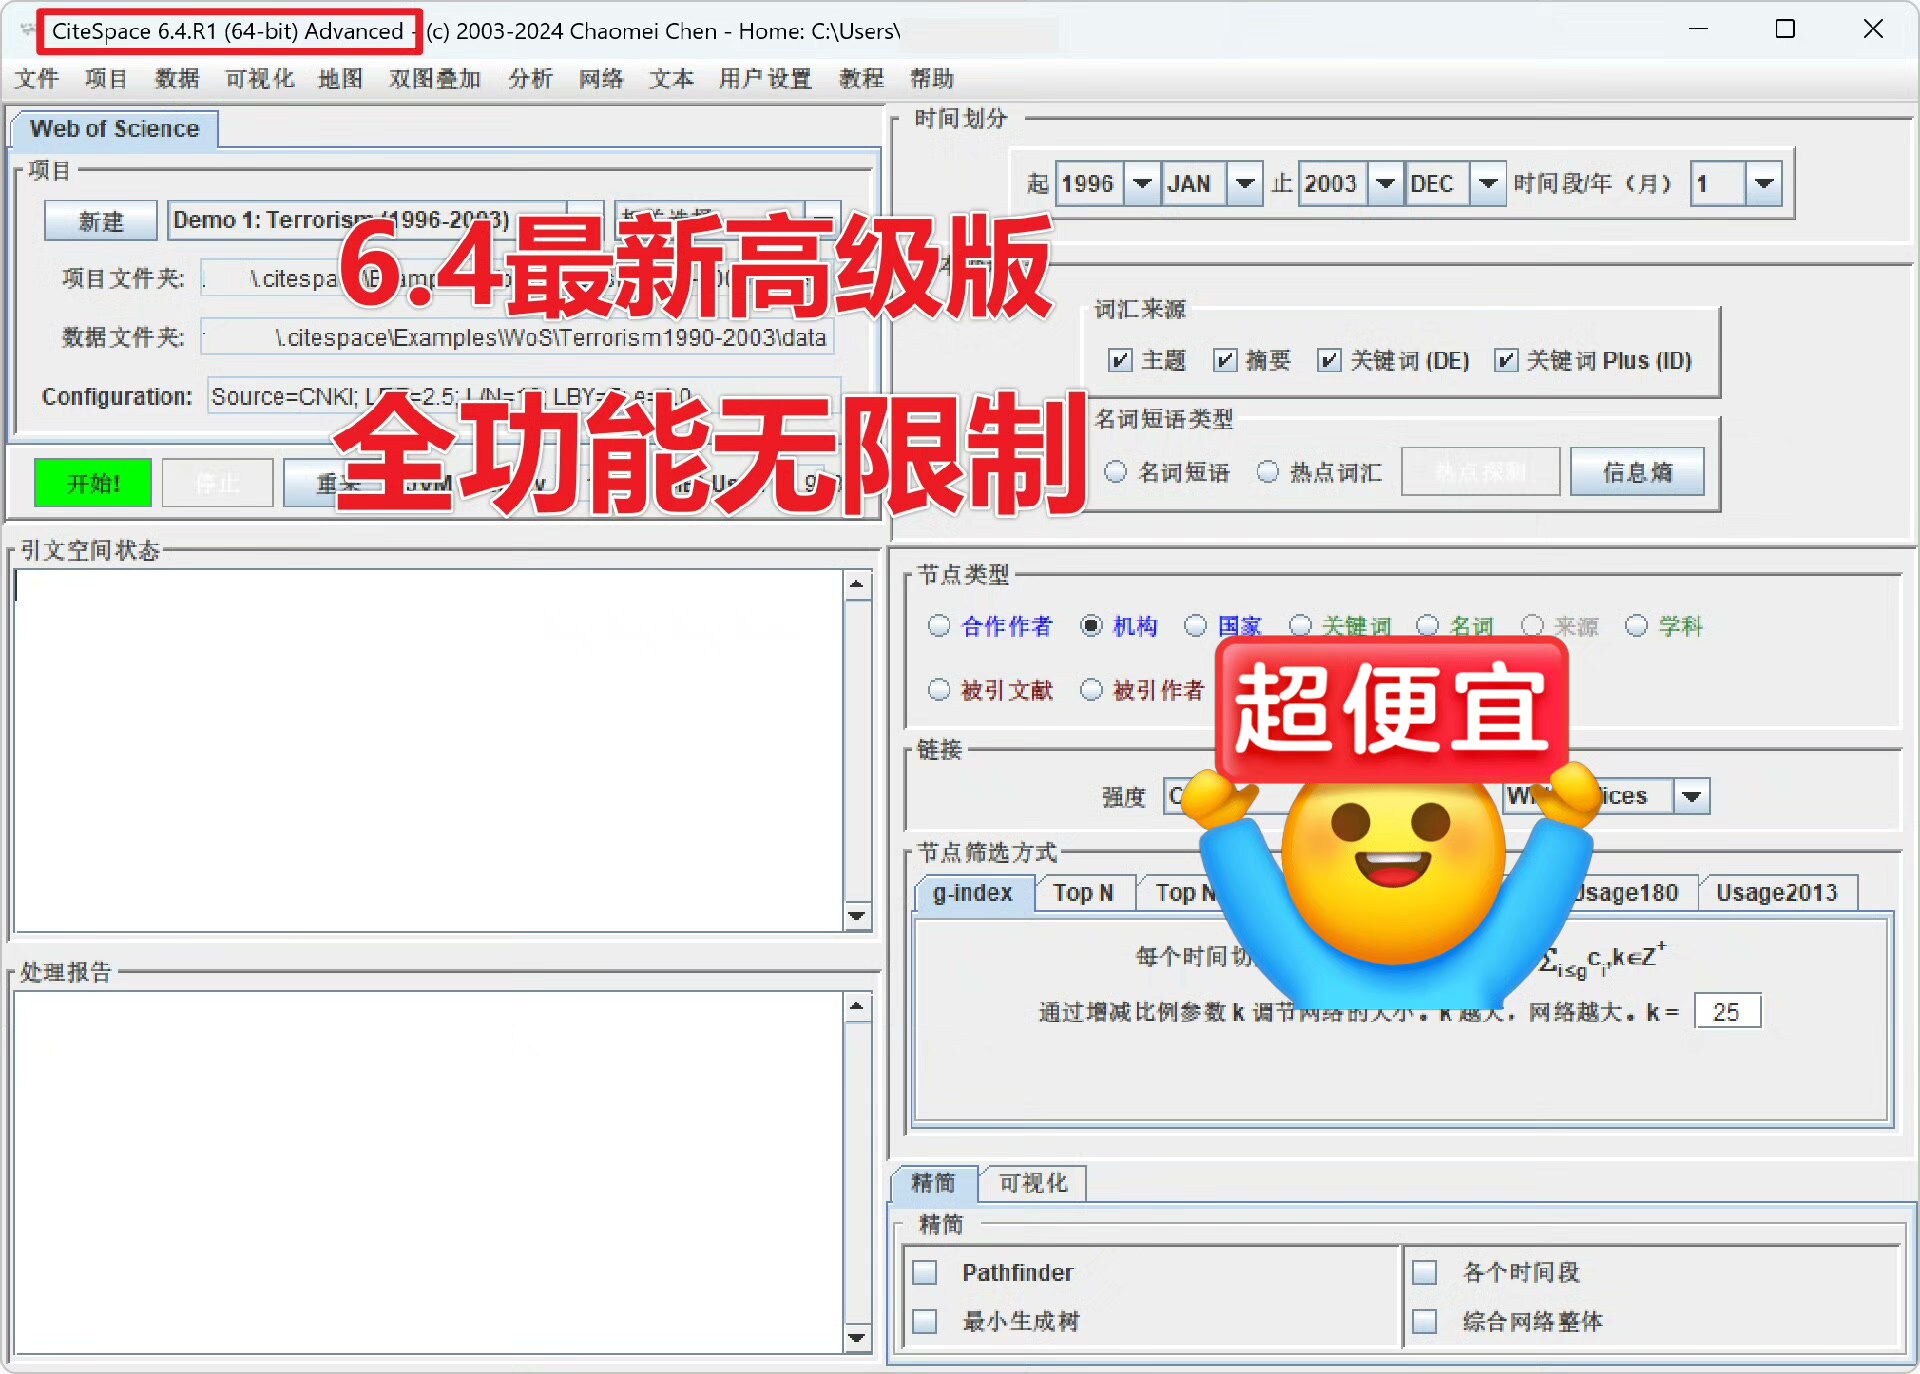
Task: Switch to the Top N tab
Action: click(1083, 892)
